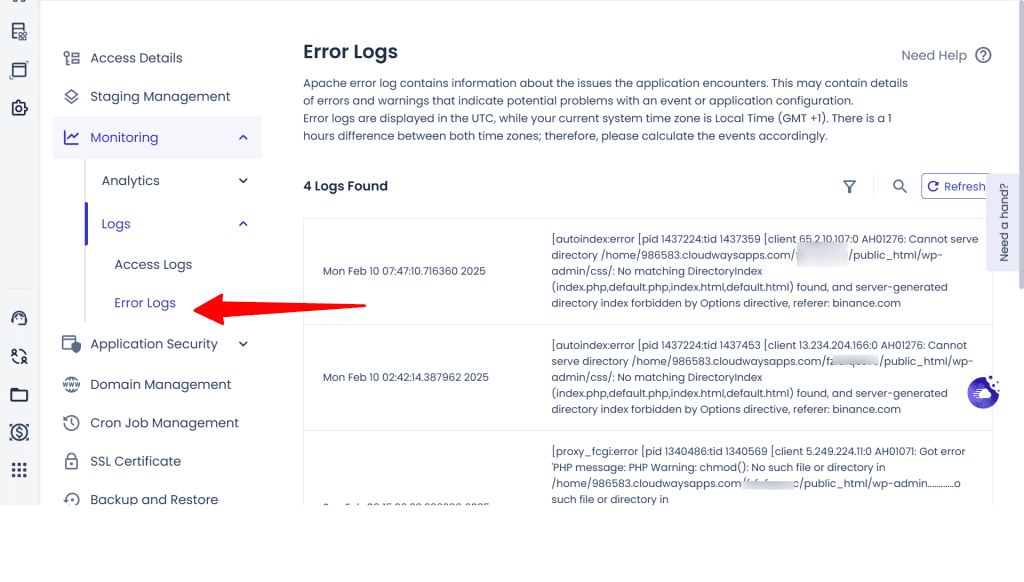Viewport: 1024px width, 582px height.
Task: Open the folder icon in left rail
Action: pos(19,395)
